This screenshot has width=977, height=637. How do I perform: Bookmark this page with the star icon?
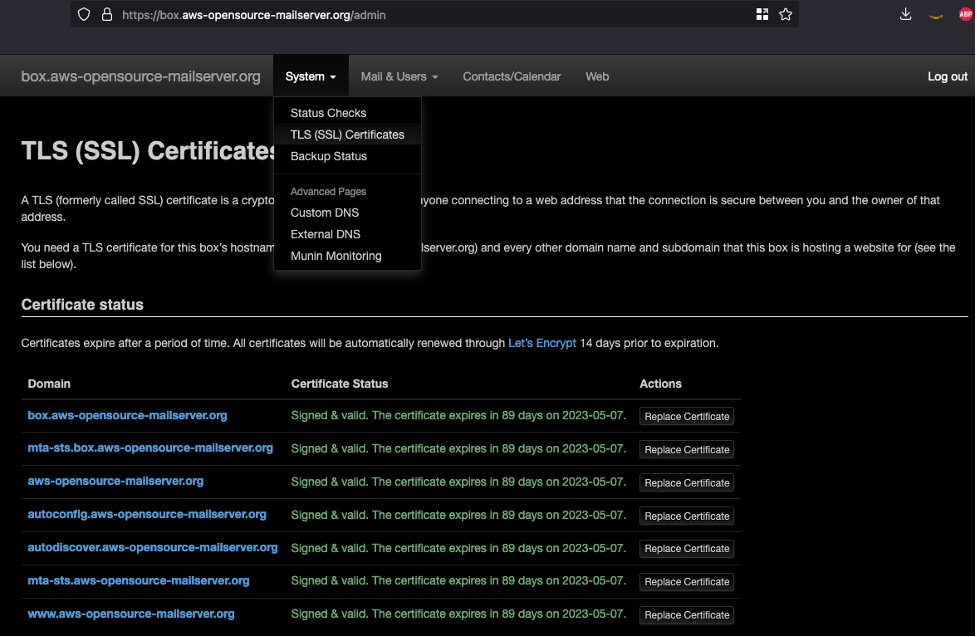coord(786,14)
